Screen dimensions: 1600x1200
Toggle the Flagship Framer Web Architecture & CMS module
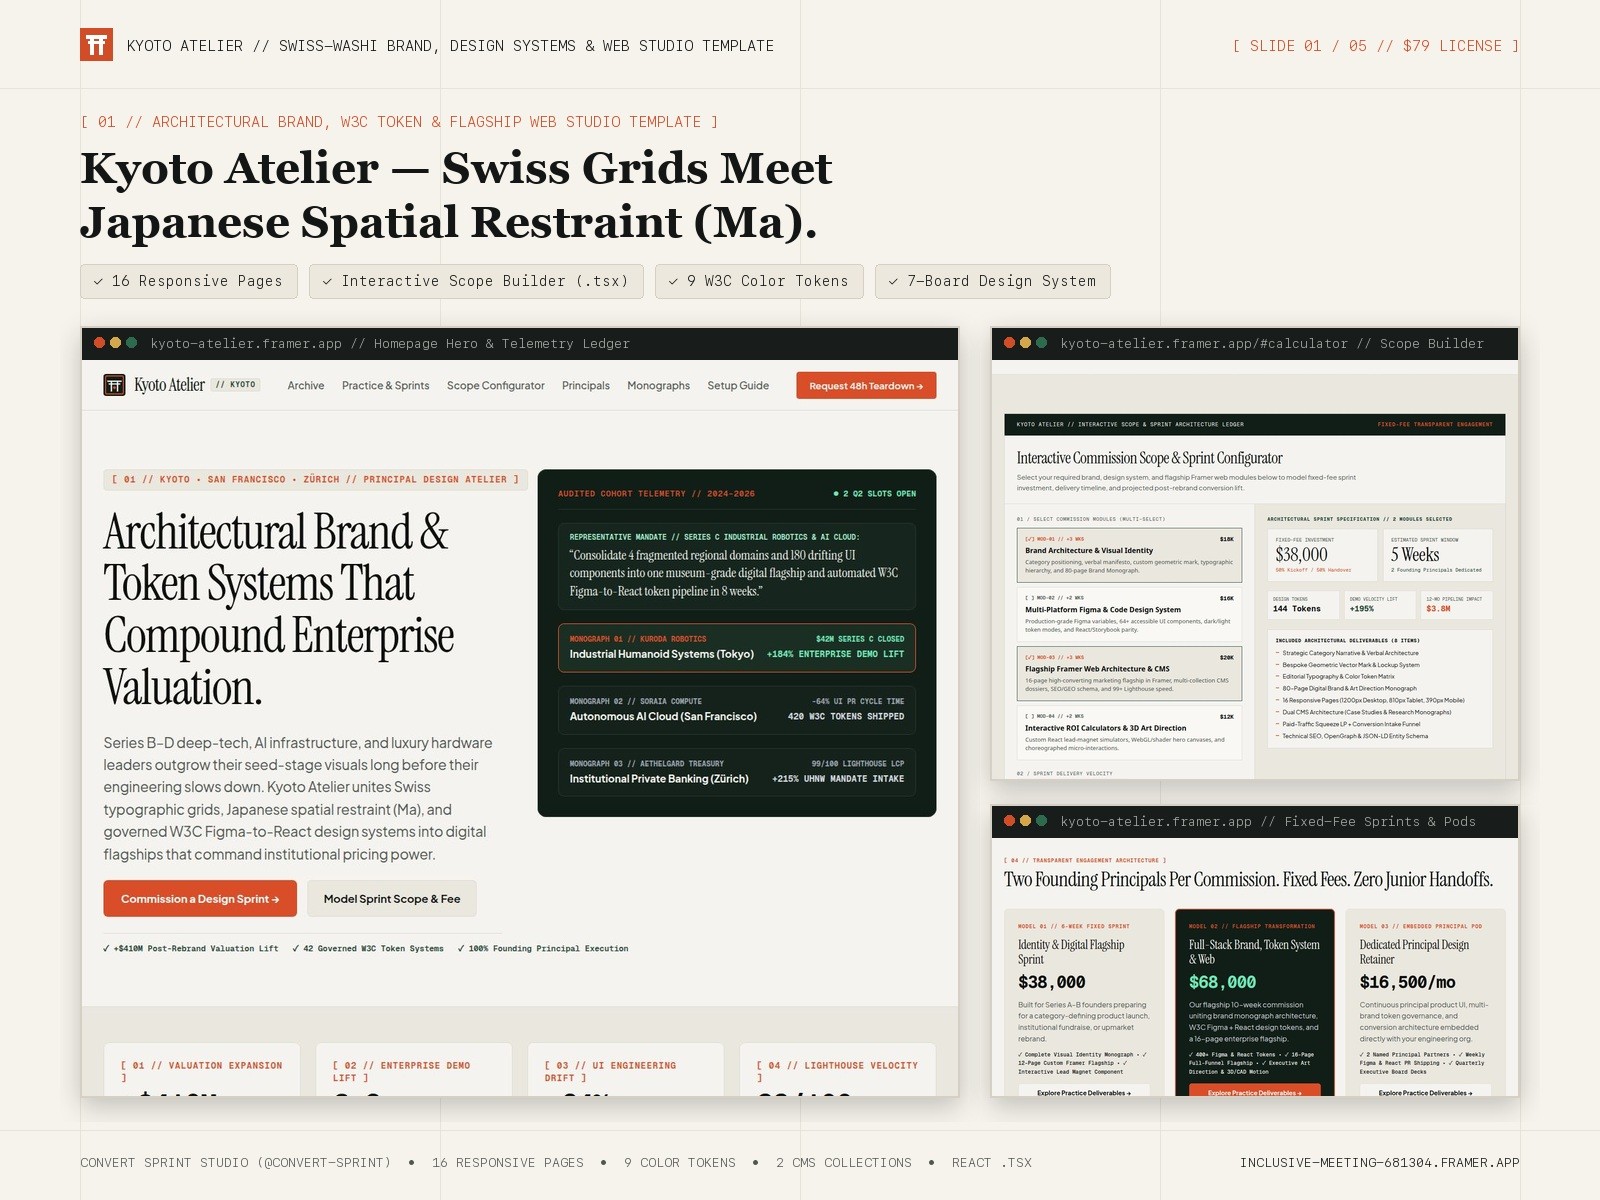pyautogui.click(x=1129, y=673)
